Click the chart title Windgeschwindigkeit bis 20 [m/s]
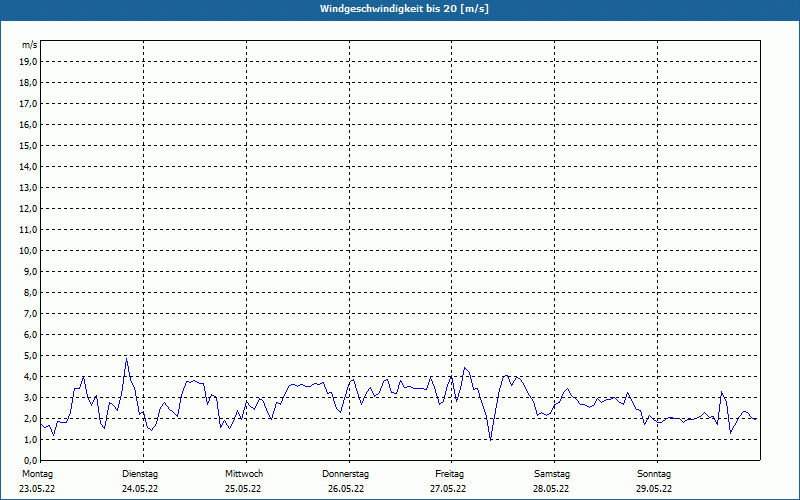The height and width of the screenshot is (500, 800). (404, 9)
